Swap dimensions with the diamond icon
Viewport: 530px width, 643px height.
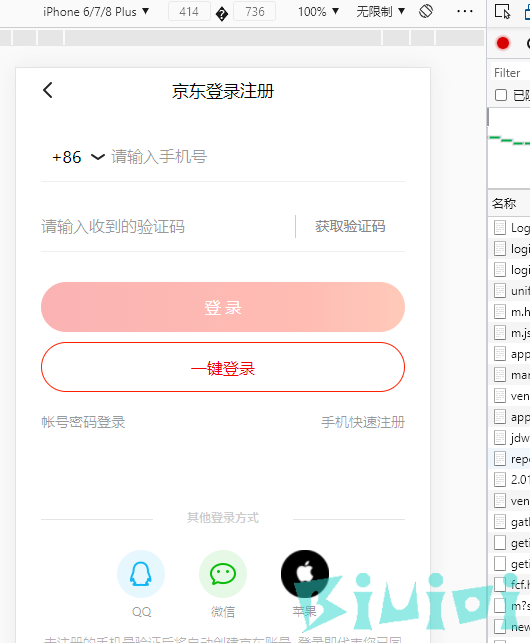tap(222, 14)
